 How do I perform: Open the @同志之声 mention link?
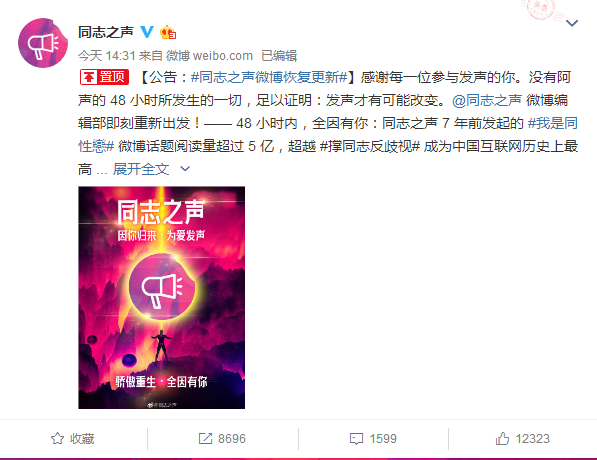[487, 100]
